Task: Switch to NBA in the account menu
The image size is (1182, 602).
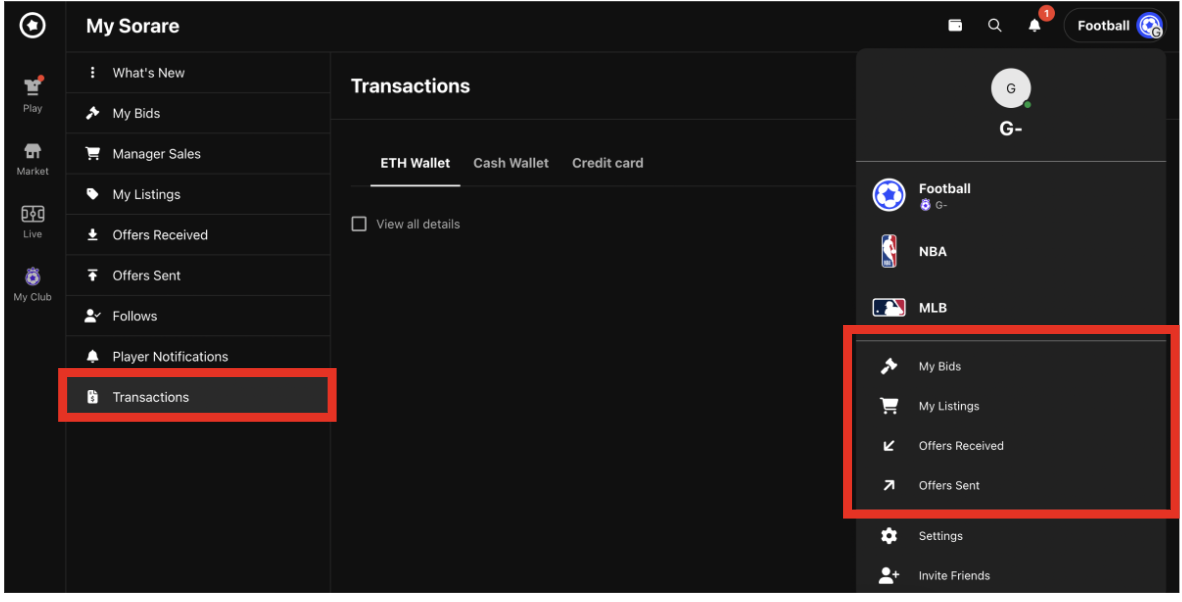Action: click(1011, 252)
